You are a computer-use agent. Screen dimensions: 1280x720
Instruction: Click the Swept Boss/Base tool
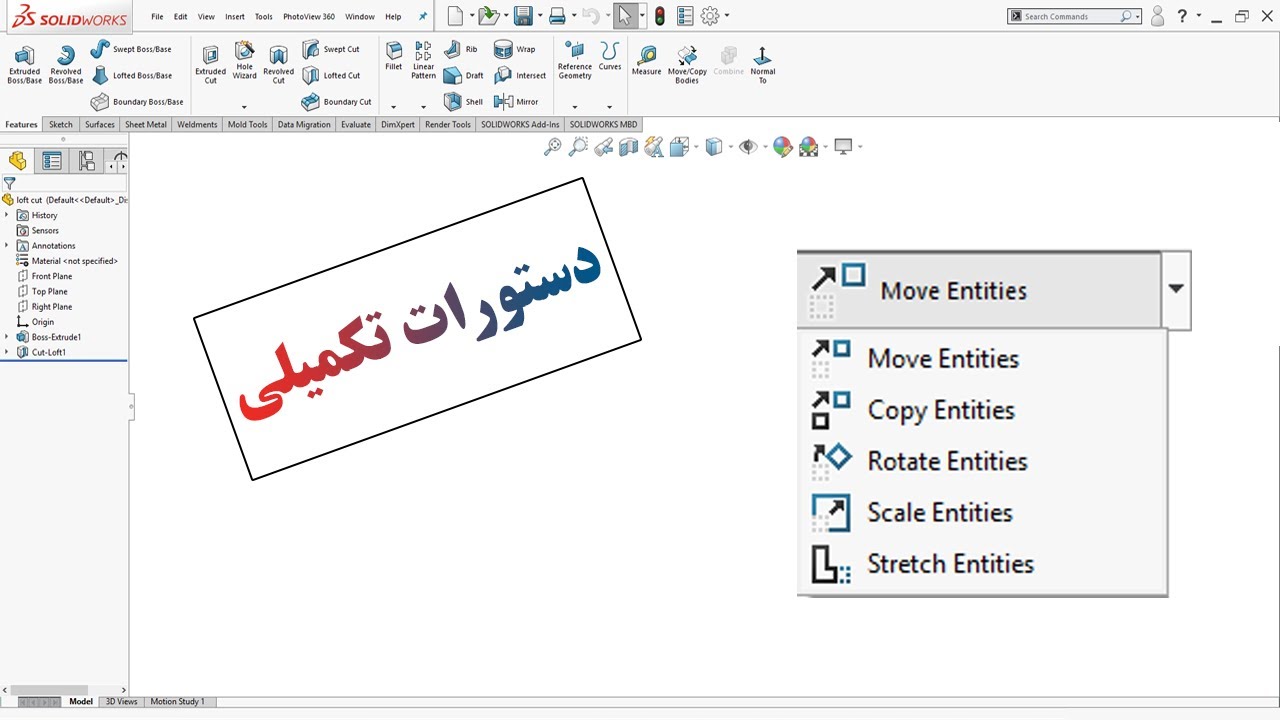131,49
